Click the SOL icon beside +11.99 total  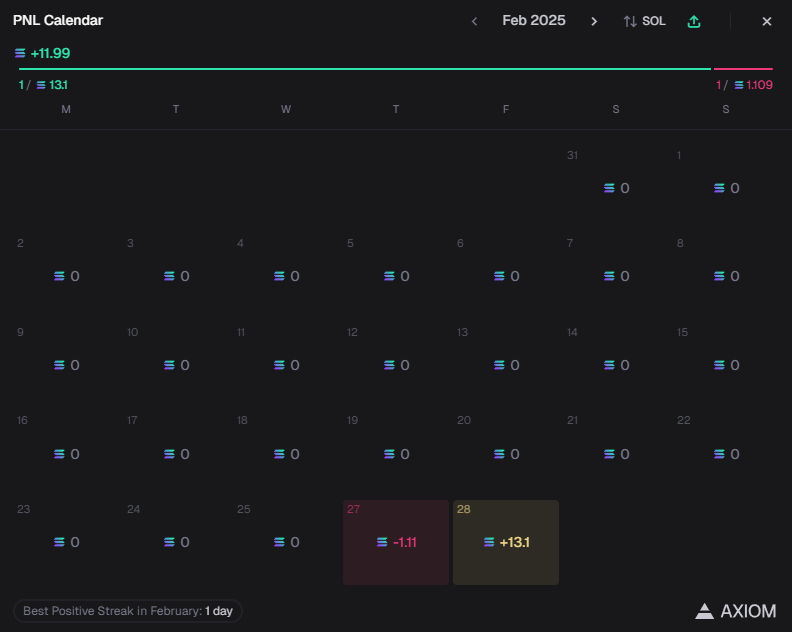click(x=20, y=53)
